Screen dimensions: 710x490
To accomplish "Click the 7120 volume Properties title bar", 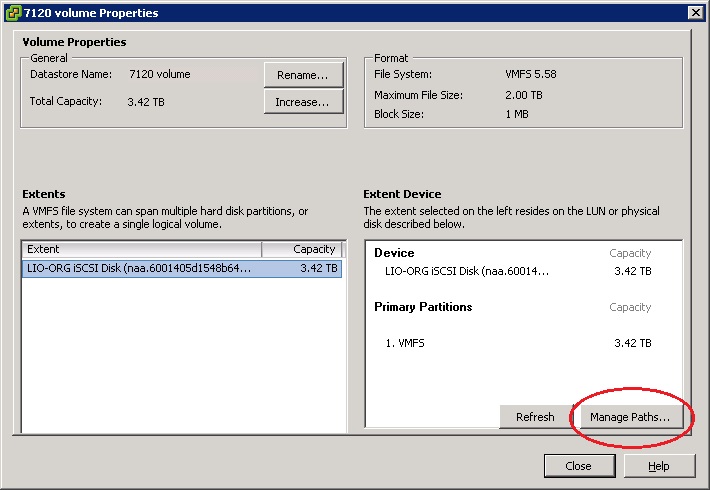I will point(300,13).
